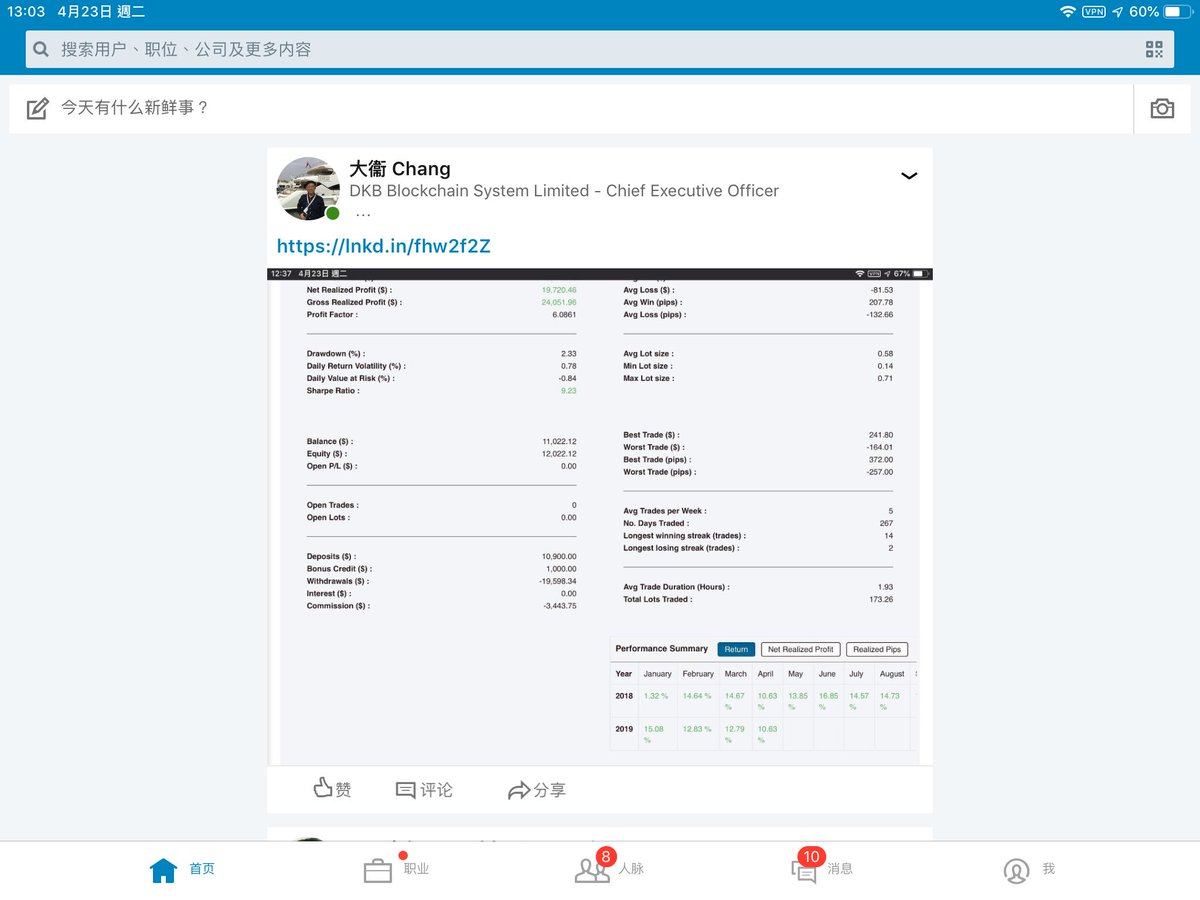
Task: Open the 职业 jobs tab
Action: point(397,869)
